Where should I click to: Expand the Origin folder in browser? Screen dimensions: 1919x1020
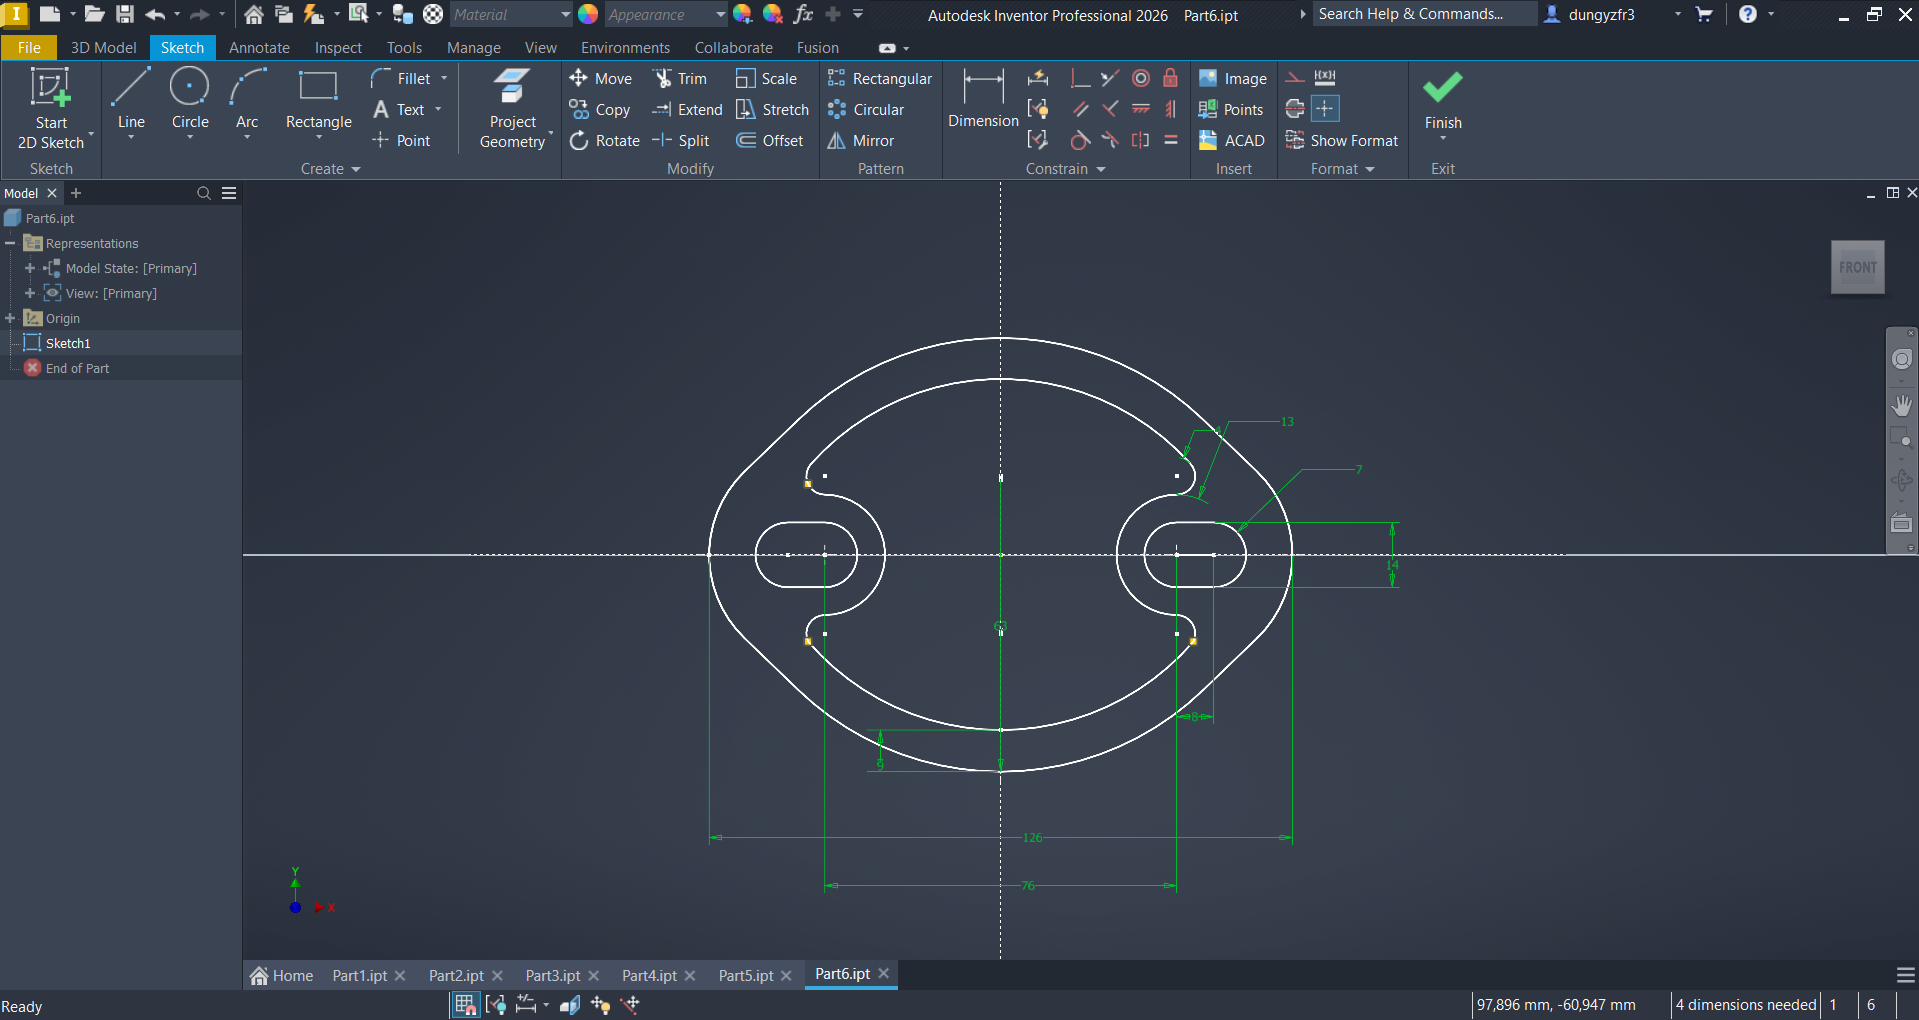(10, 318)
